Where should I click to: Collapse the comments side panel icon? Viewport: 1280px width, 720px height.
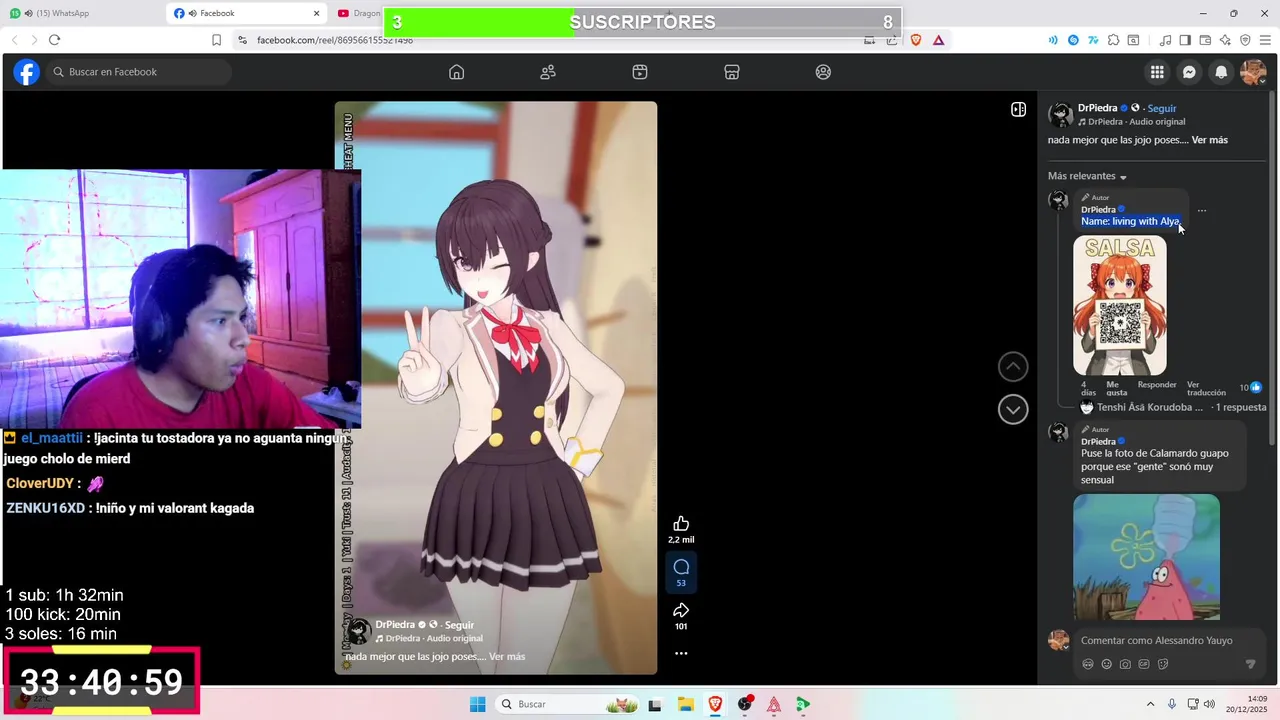1018,109
